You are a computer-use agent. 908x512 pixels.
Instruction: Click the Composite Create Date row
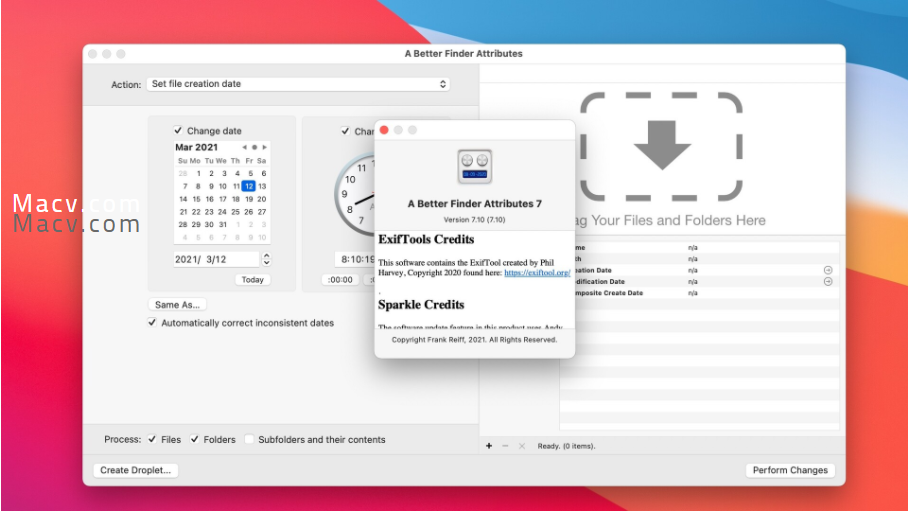(700, 293)
